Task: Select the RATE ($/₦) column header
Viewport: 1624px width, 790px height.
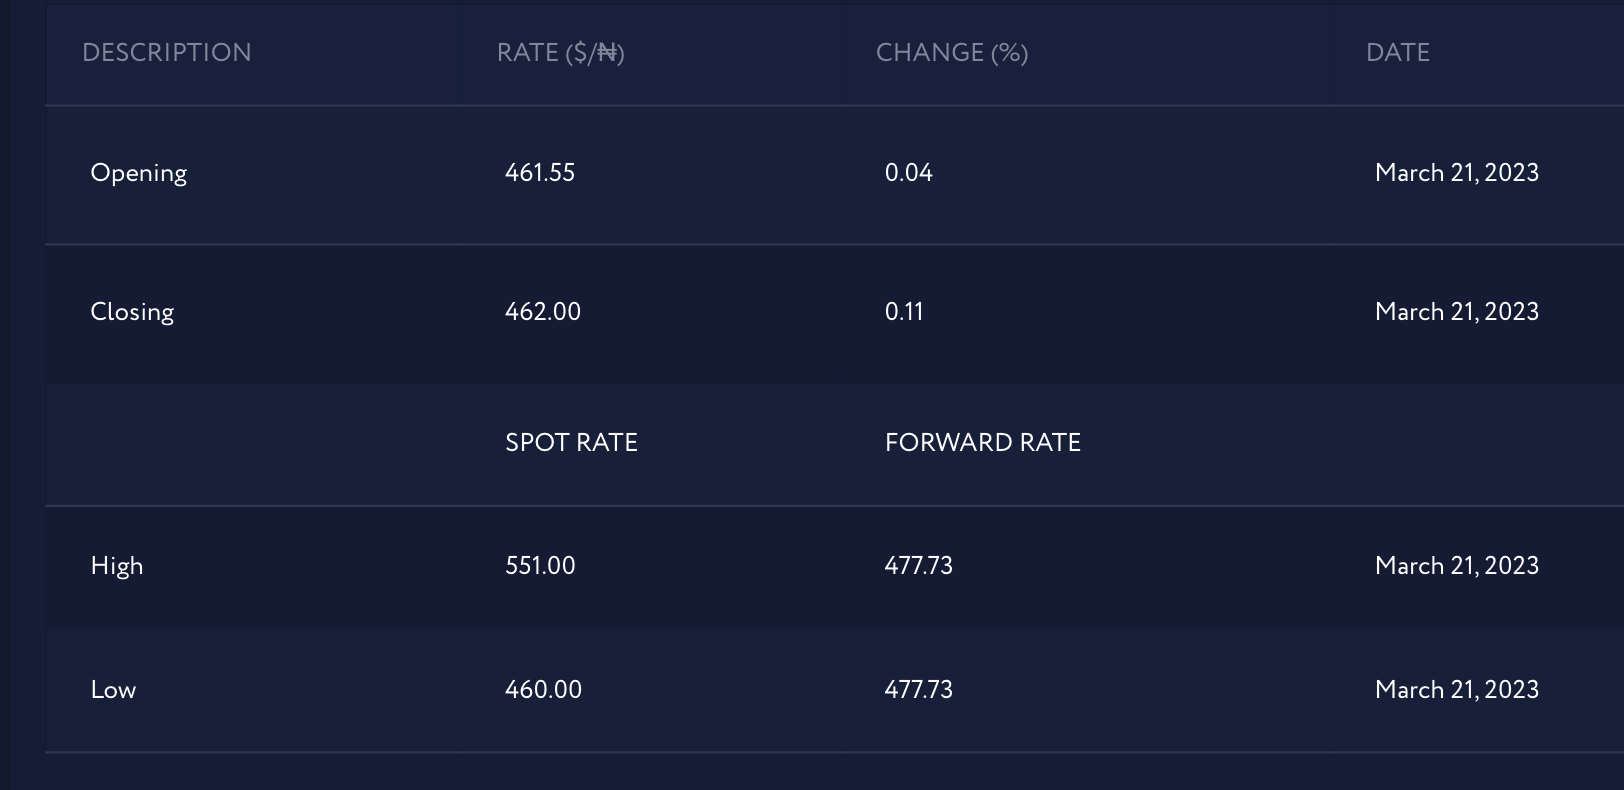Action: [560, 53]
